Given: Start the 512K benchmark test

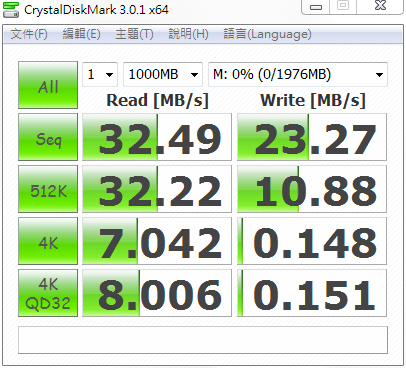Looking at the screenshot, I should (48, 189).
